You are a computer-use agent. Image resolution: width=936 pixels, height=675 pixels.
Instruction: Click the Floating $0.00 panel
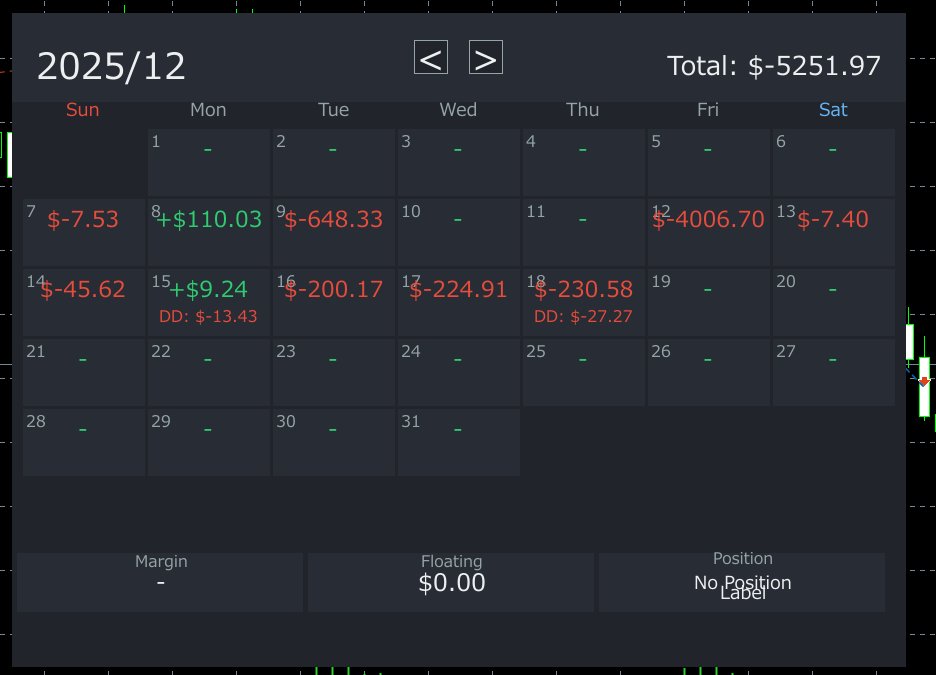[x=451, y=582]
